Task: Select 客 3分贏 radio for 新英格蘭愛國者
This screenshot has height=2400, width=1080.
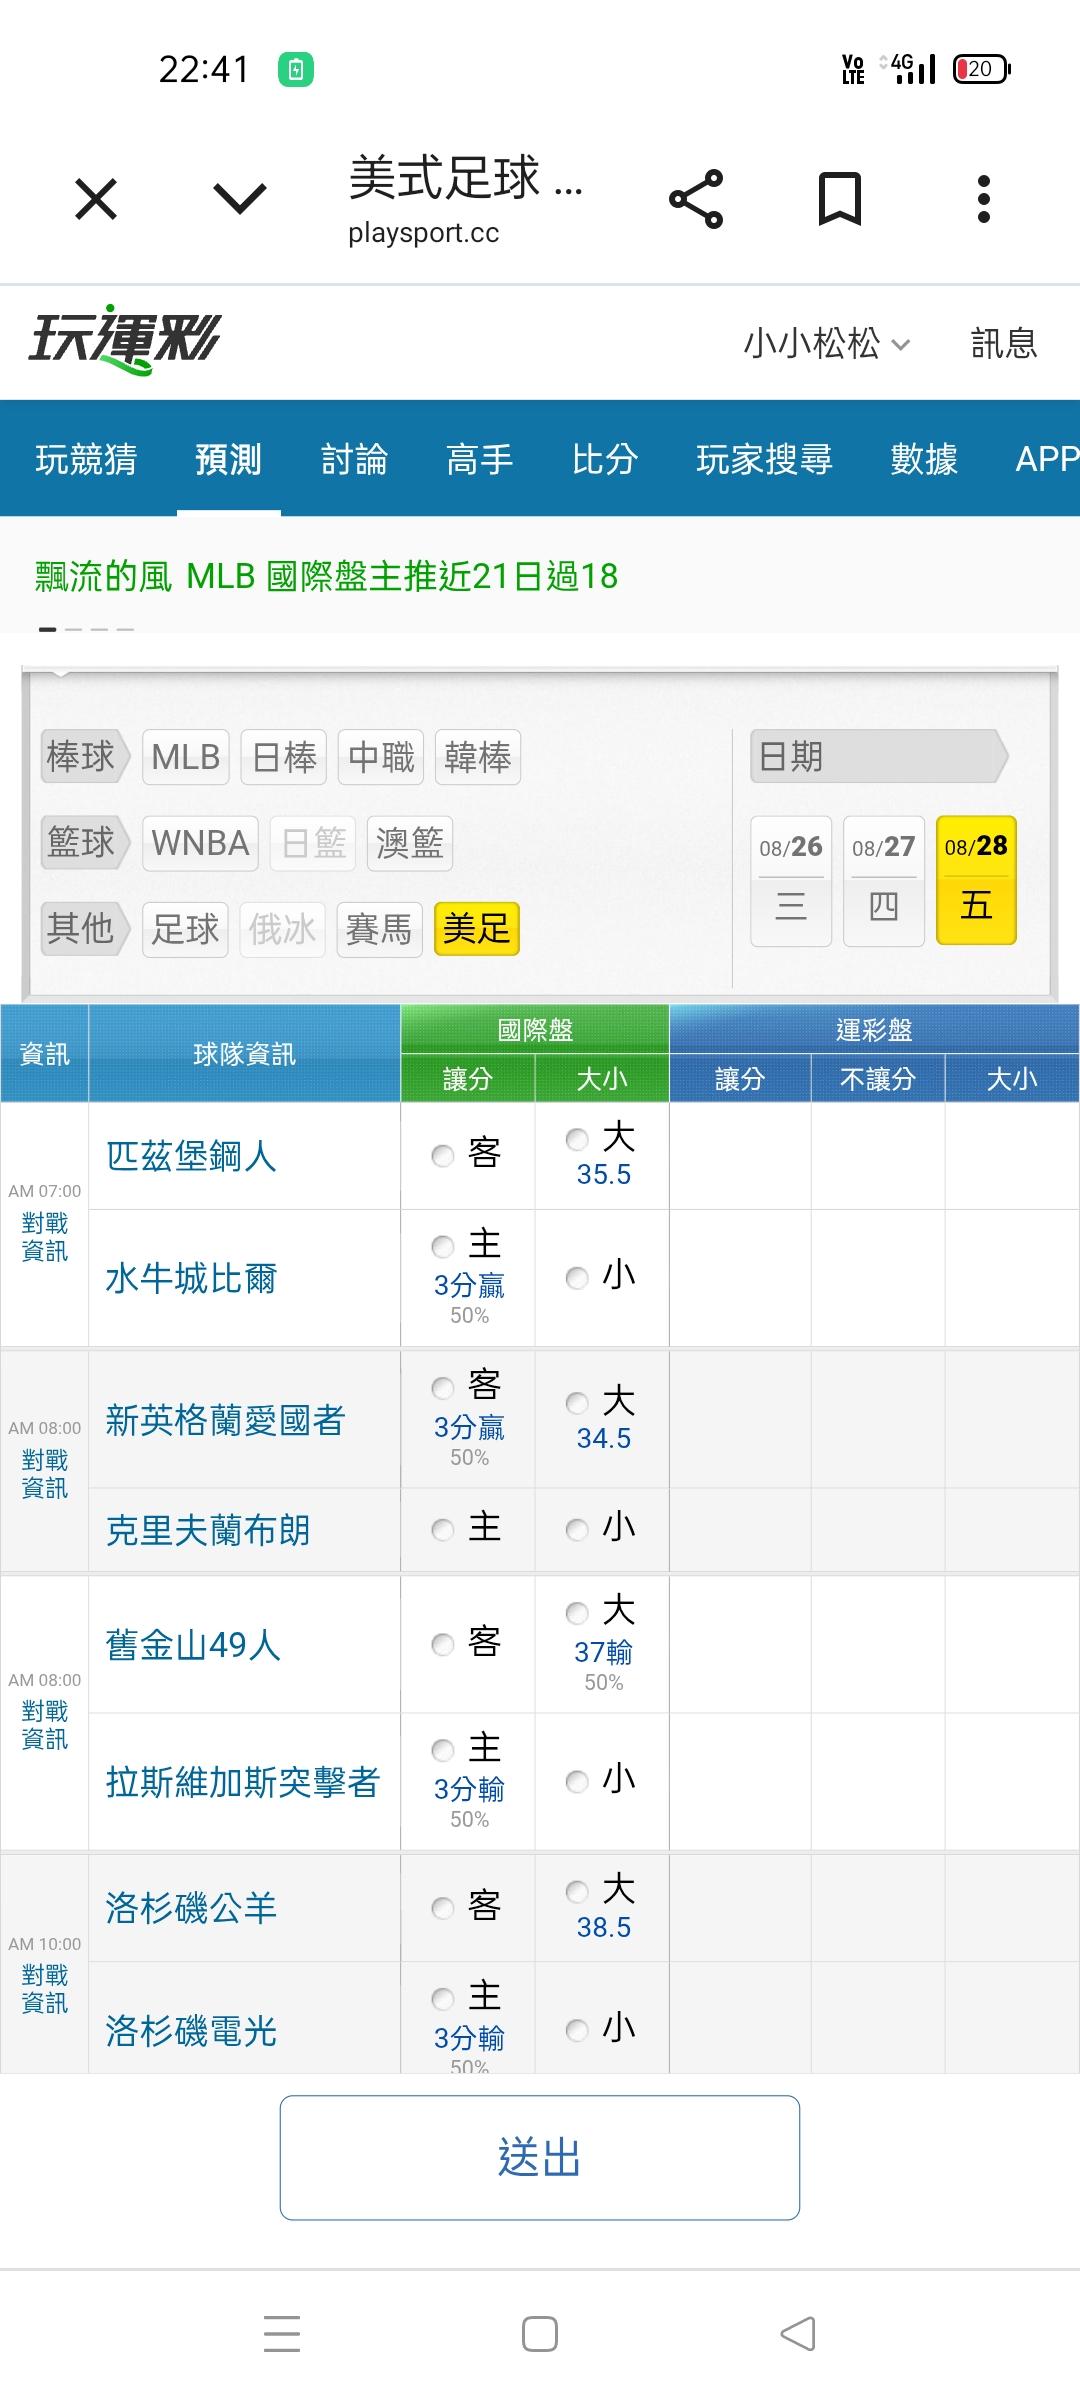Action: [x=443, y=1387]
